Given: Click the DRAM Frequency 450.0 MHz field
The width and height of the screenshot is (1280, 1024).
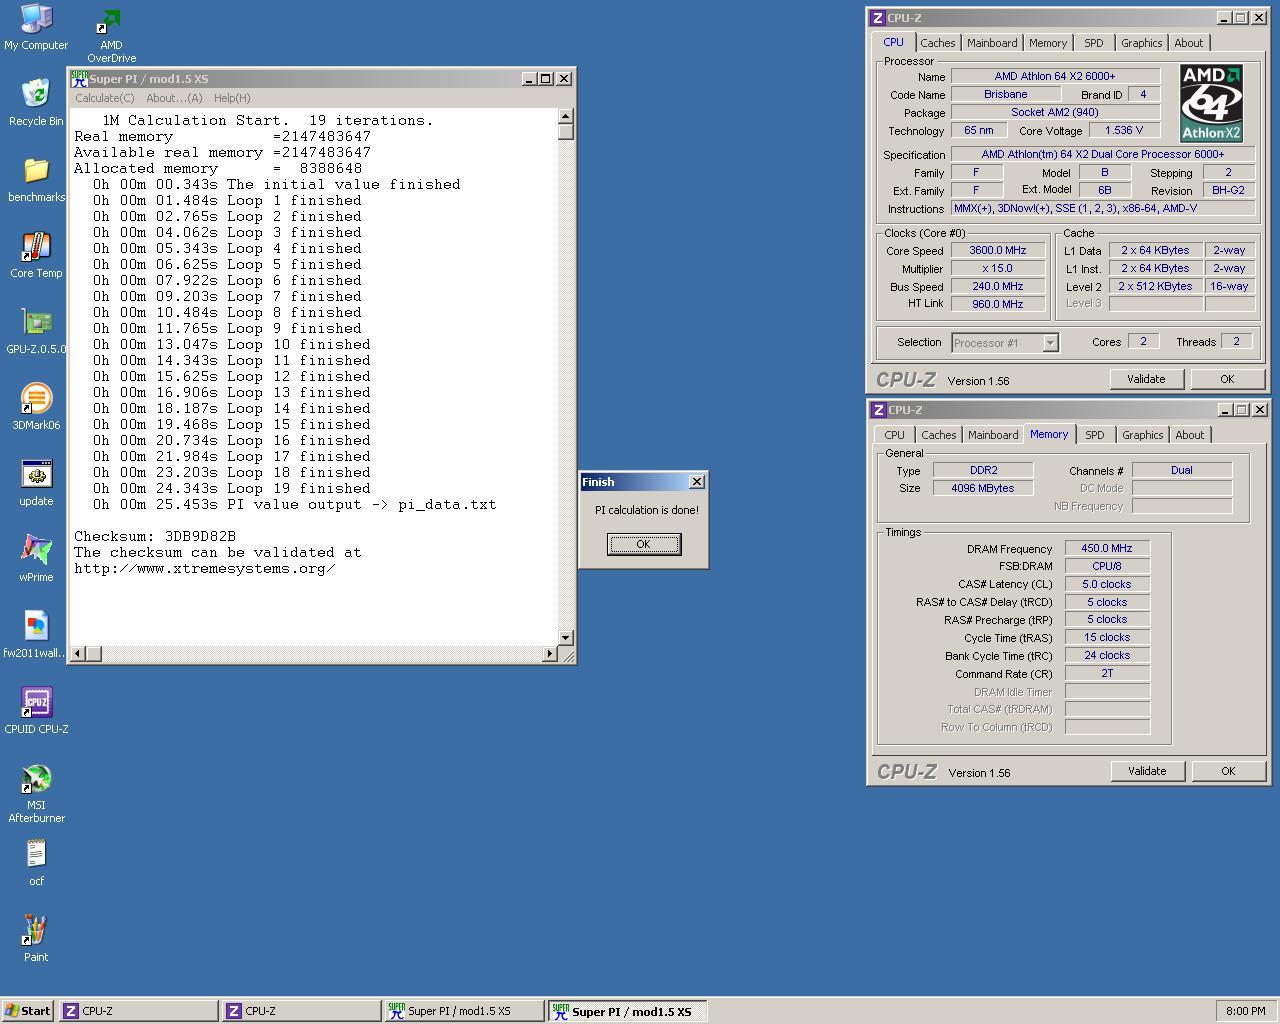Looking at the screenshot, I should coord(1107,548).
